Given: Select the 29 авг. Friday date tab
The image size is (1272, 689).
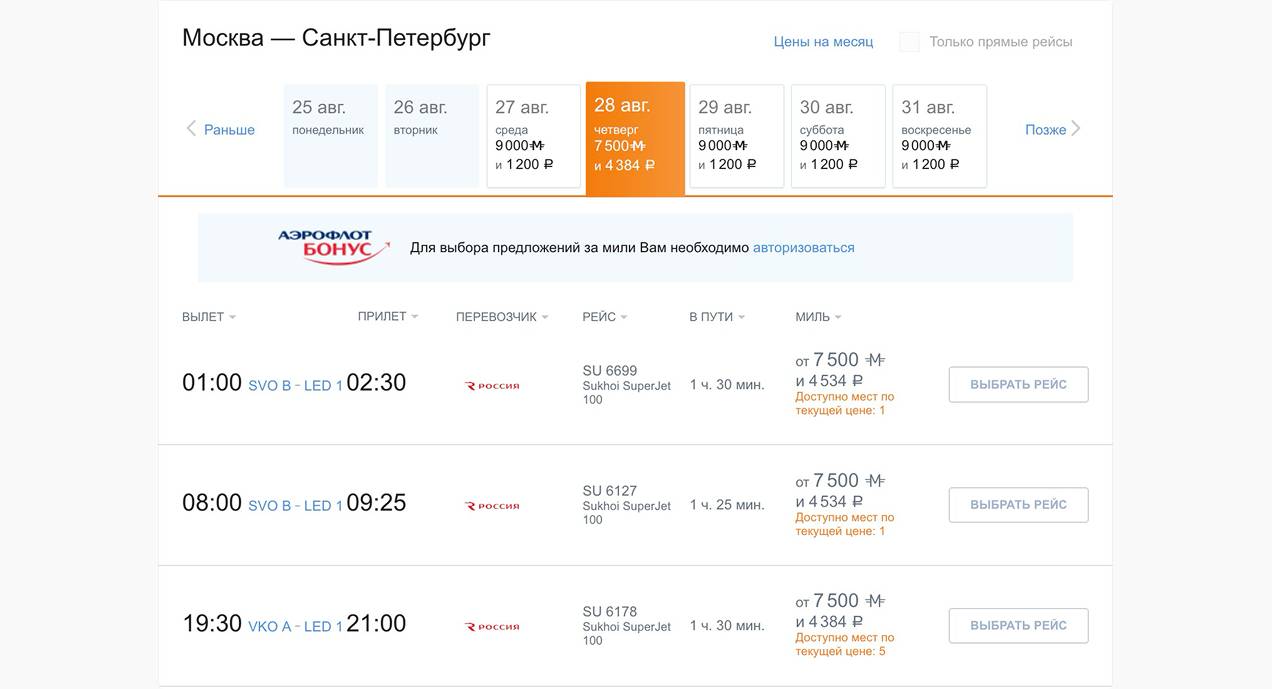Looking at the screenshot, I should (x=736, y=136).
